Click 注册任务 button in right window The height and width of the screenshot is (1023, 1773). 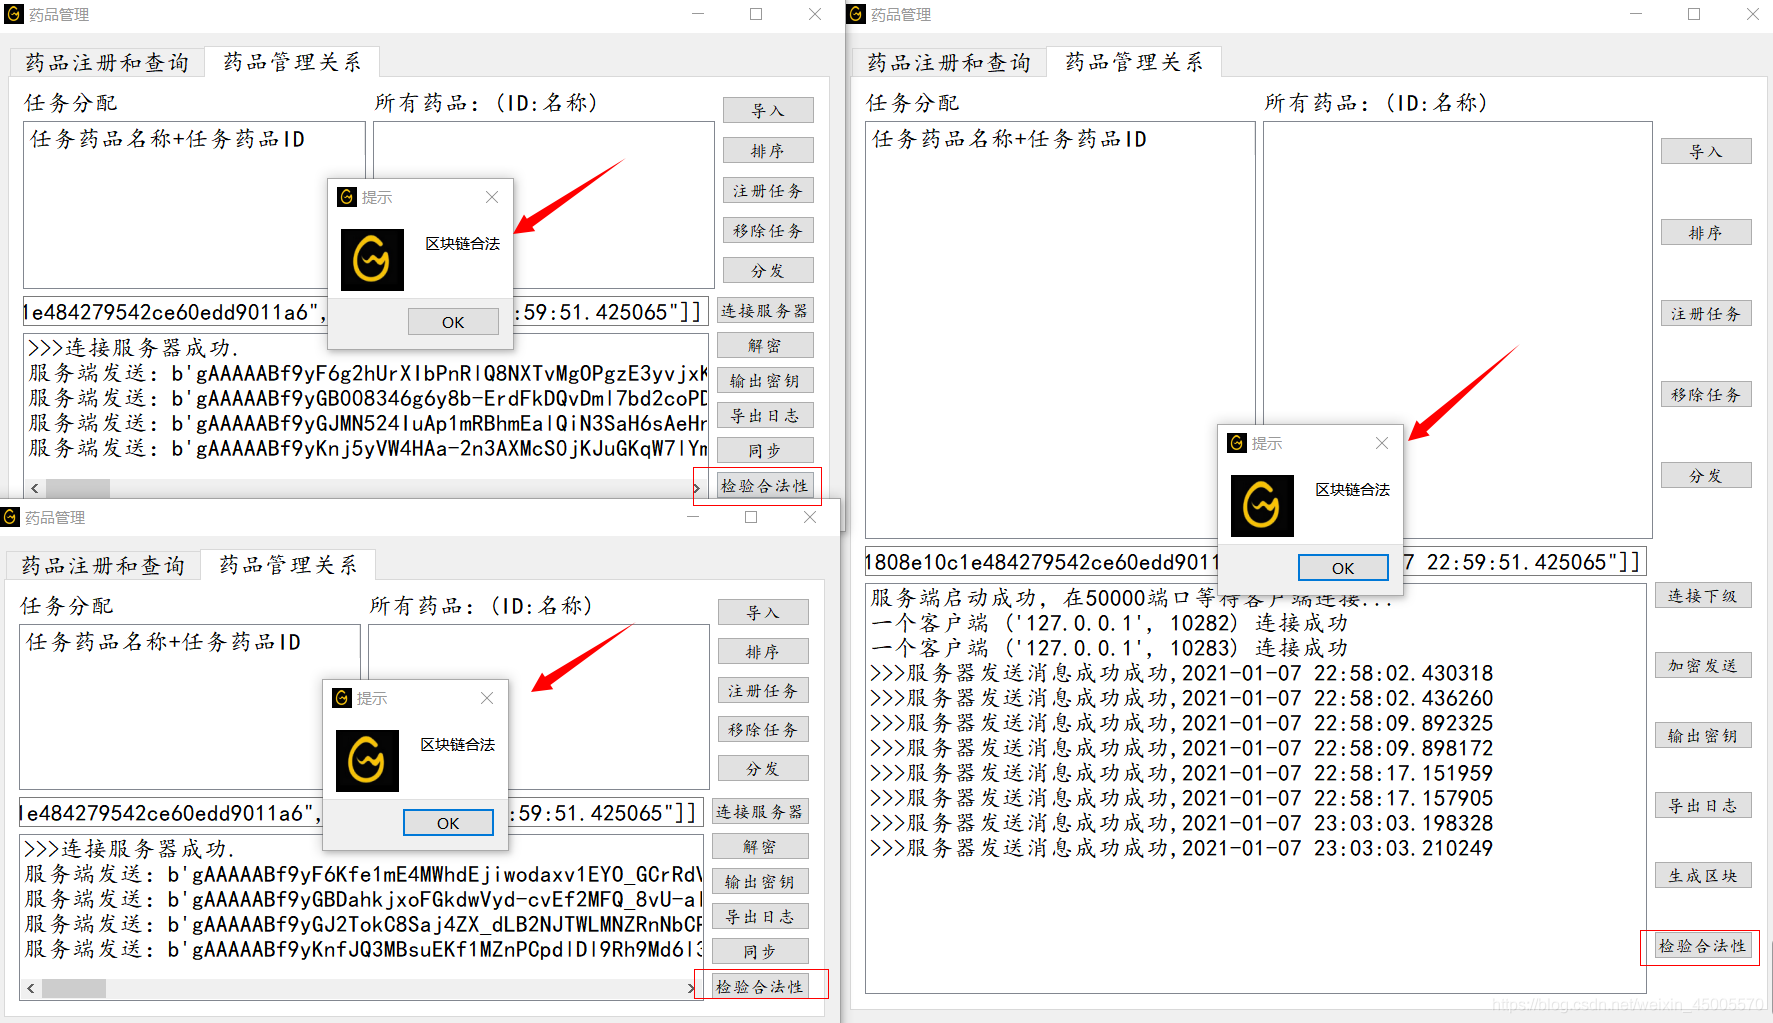pyautogui.click(x=1706, y=313)
